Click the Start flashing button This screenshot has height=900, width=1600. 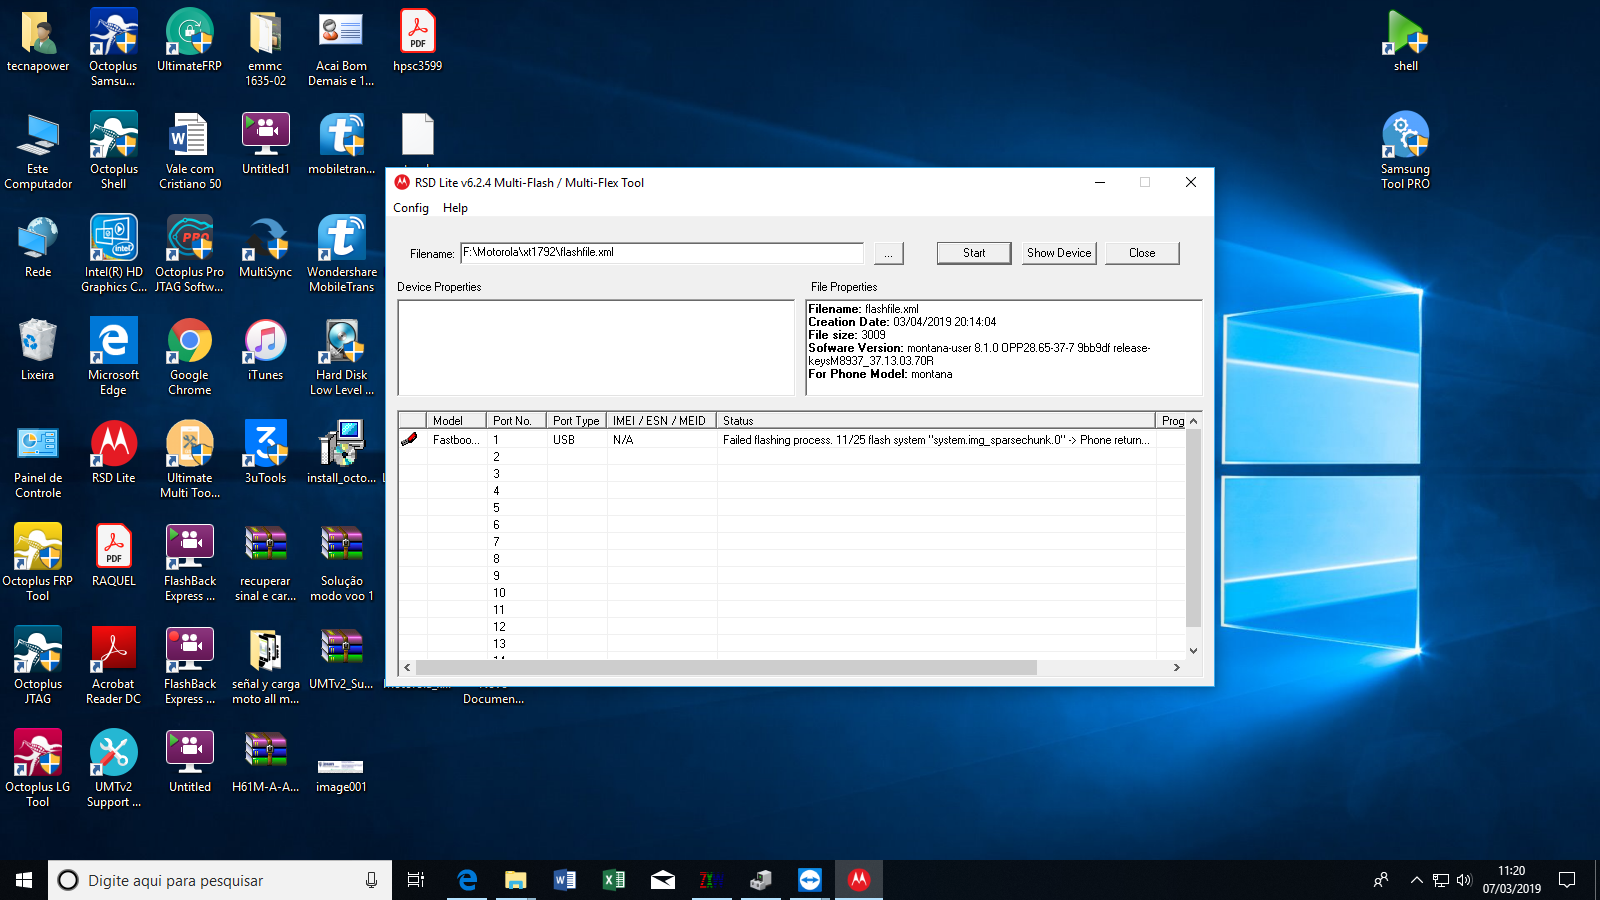974,253
